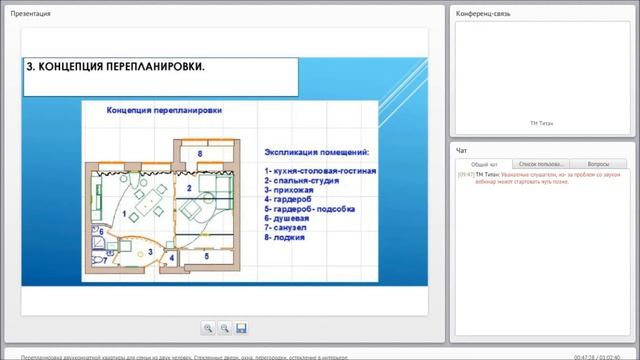This screenshot has width=640, height=360.
Task: Click the Конференц-связь panel title
Action: pyautogui.click(x=483, y=13)
